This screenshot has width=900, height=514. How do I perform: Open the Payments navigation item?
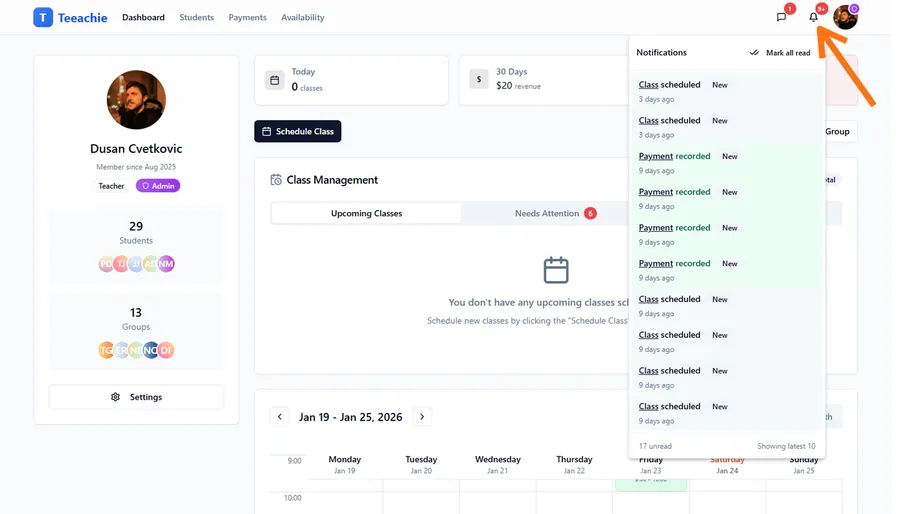pos(247,17)
